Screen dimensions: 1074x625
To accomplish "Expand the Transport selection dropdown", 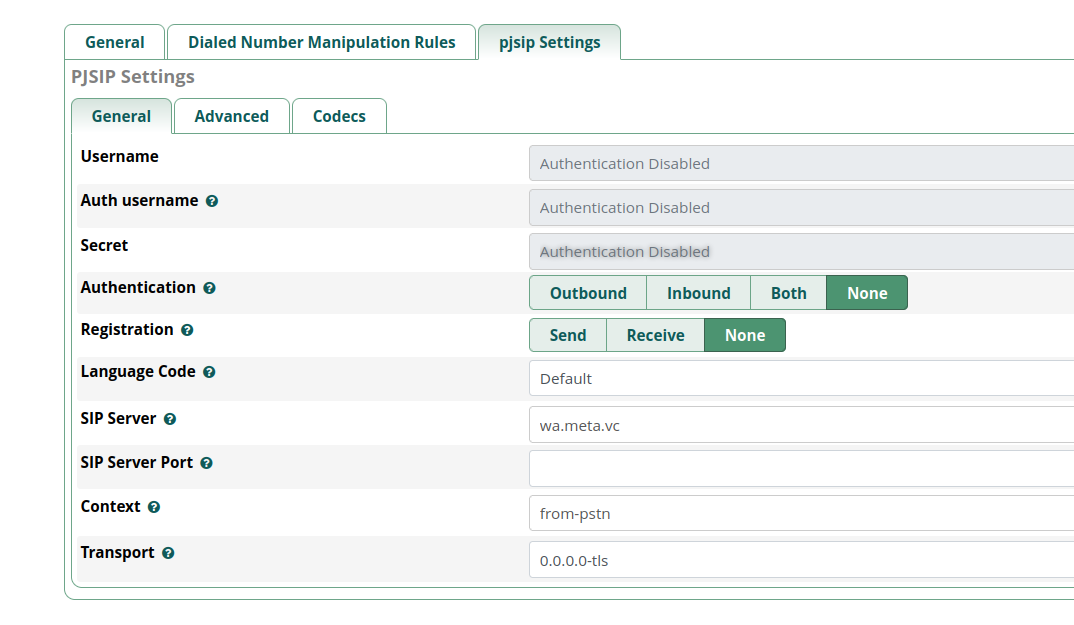I will click(x=800, y=561).
